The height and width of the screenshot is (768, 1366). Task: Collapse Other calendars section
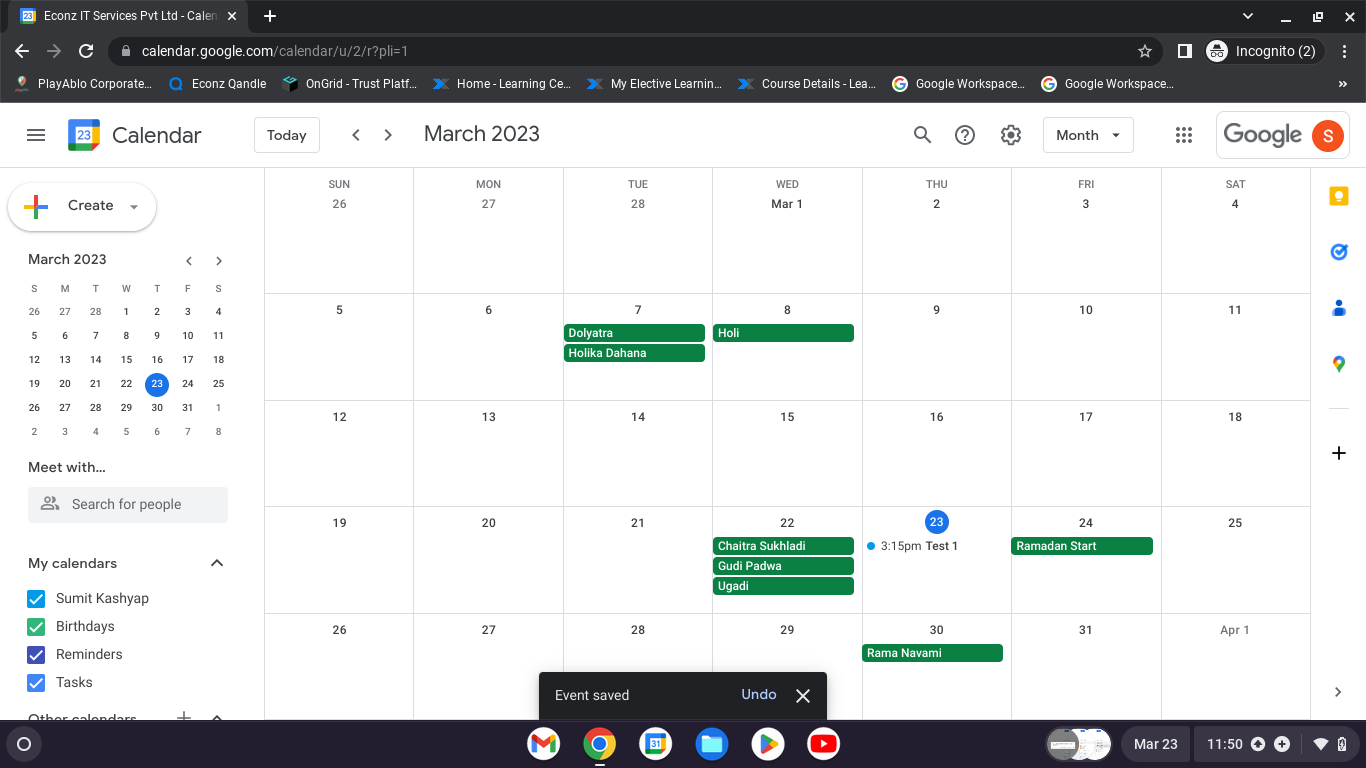217,717
